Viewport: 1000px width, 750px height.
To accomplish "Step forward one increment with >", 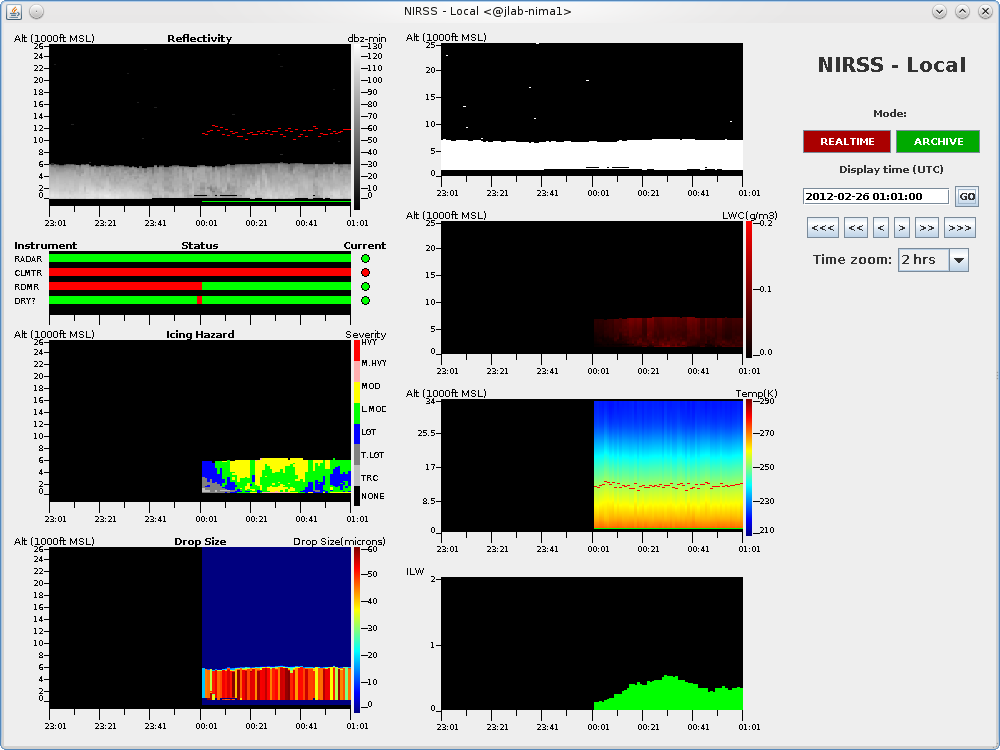I will pos(901,228).
